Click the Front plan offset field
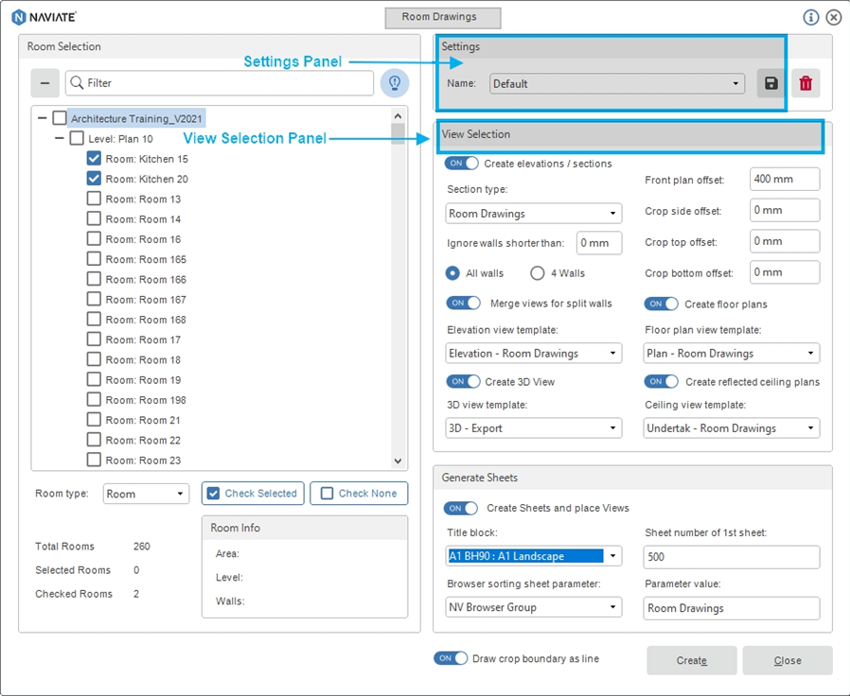The image size is (850, 696). click(x=785, y=179)
